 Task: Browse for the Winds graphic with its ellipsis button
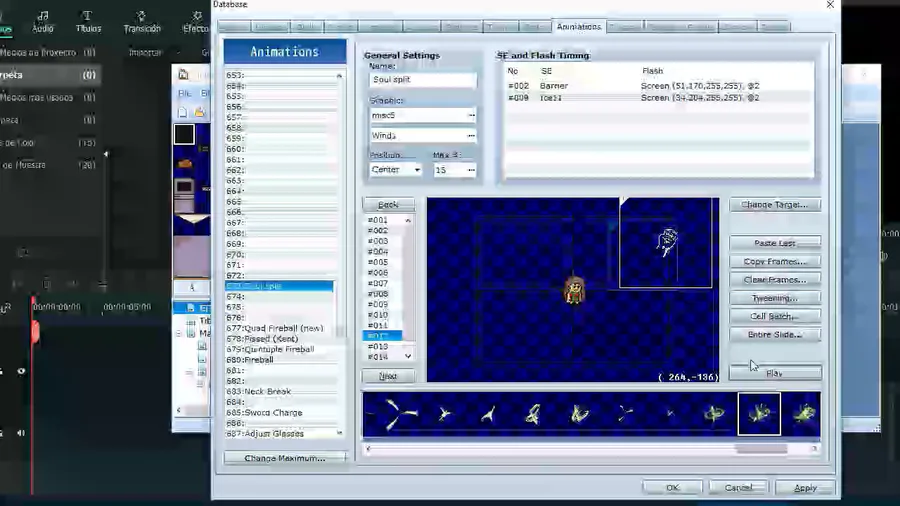[x=471, y=135]
